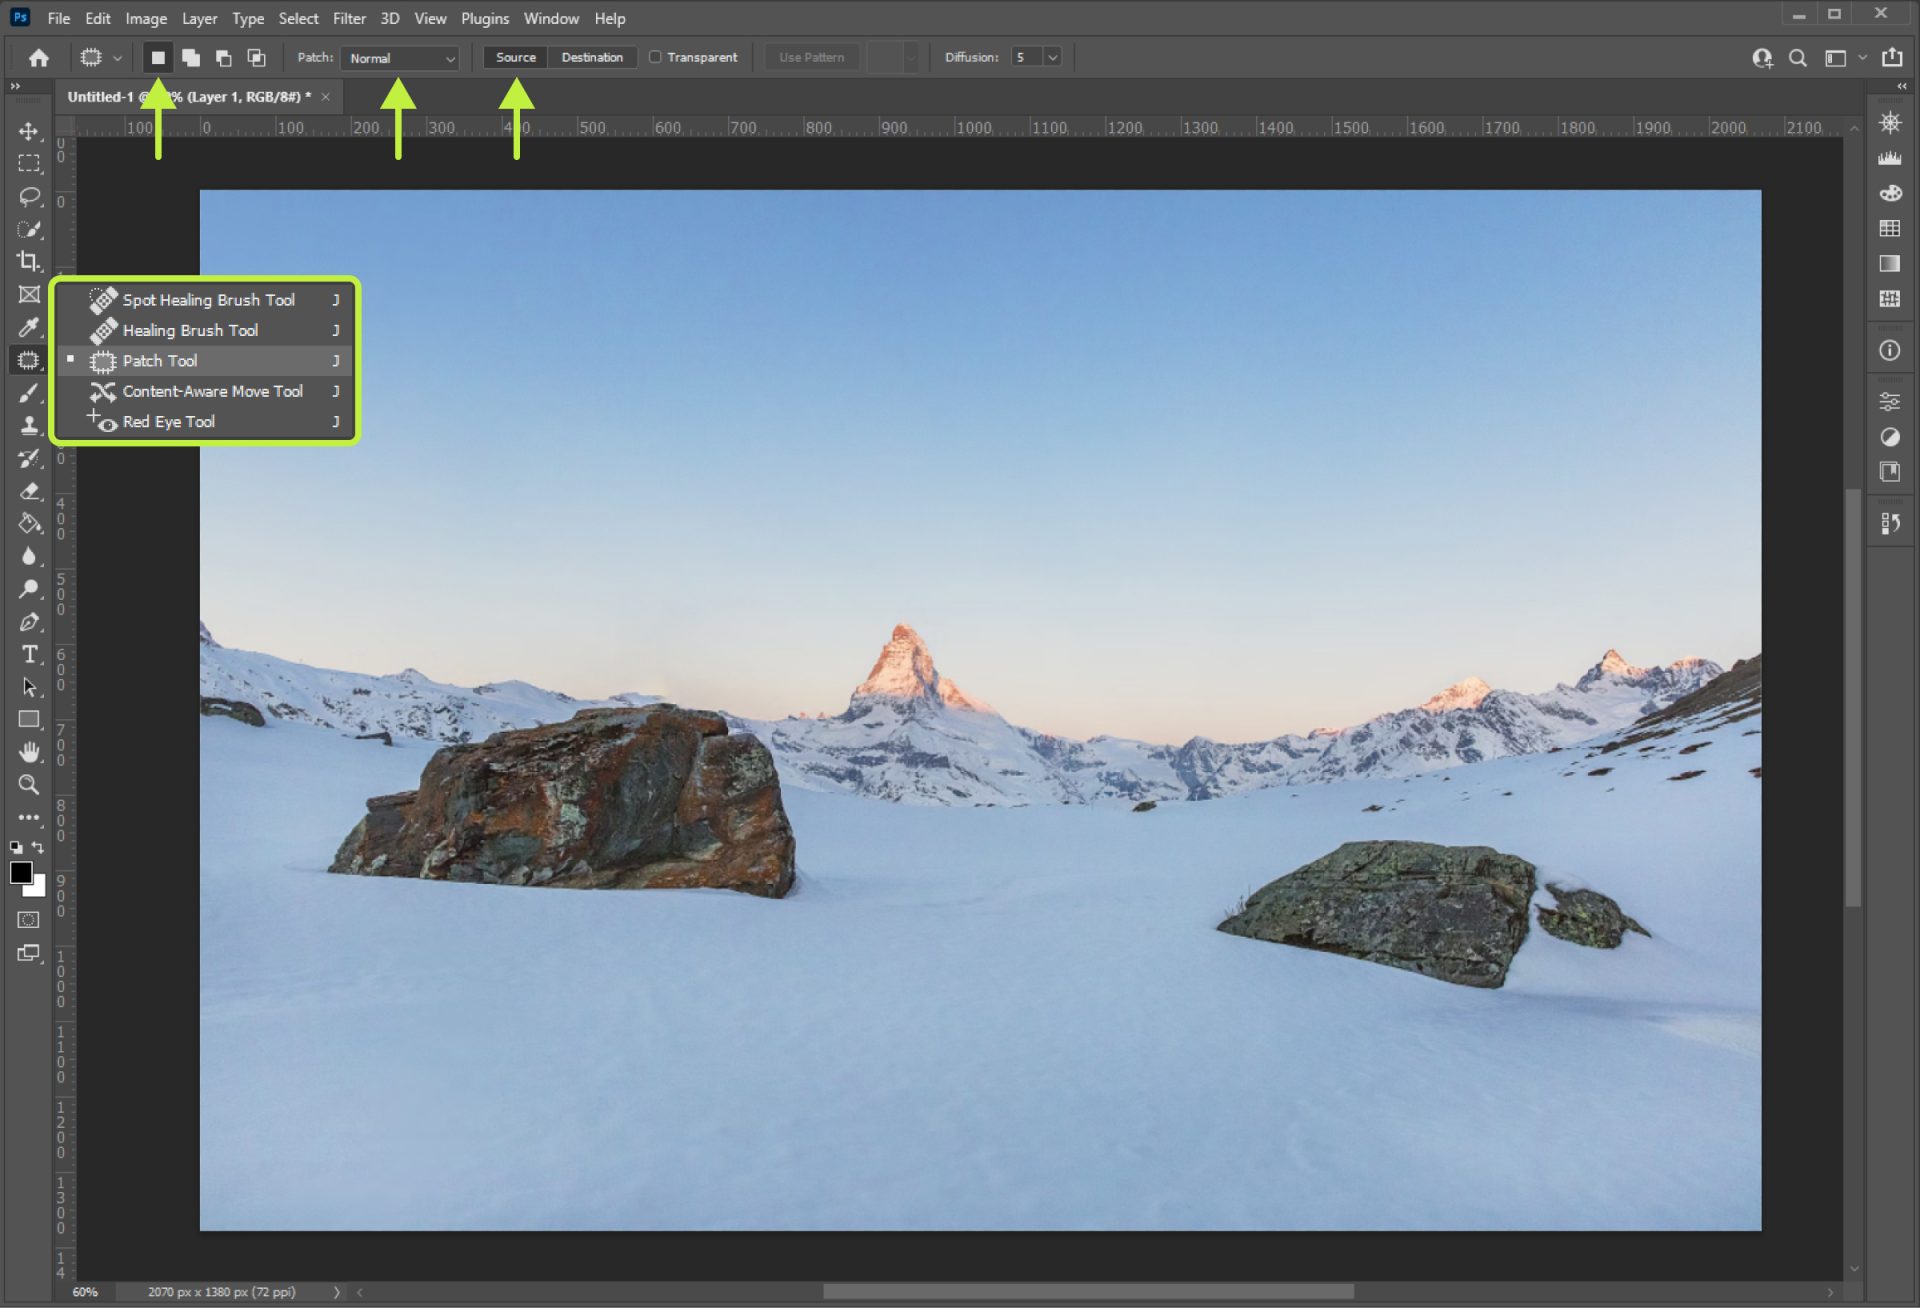
Task: Click the vertical scrollbar thumb
Action: (1853, 697)
